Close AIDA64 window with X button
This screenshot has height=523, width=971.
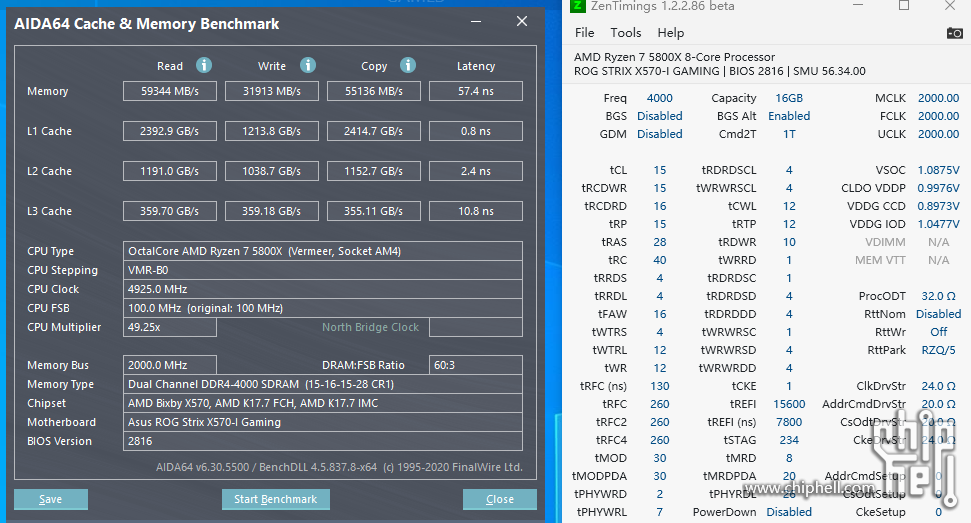click(x=522, y=22)
